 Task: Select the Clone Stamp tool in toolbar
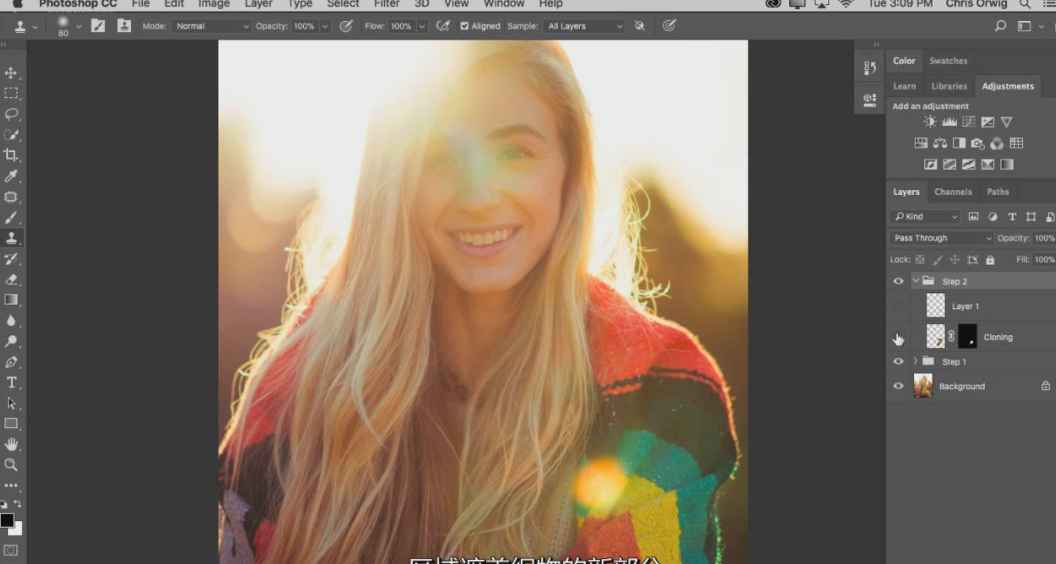click(x=11, y=238)
